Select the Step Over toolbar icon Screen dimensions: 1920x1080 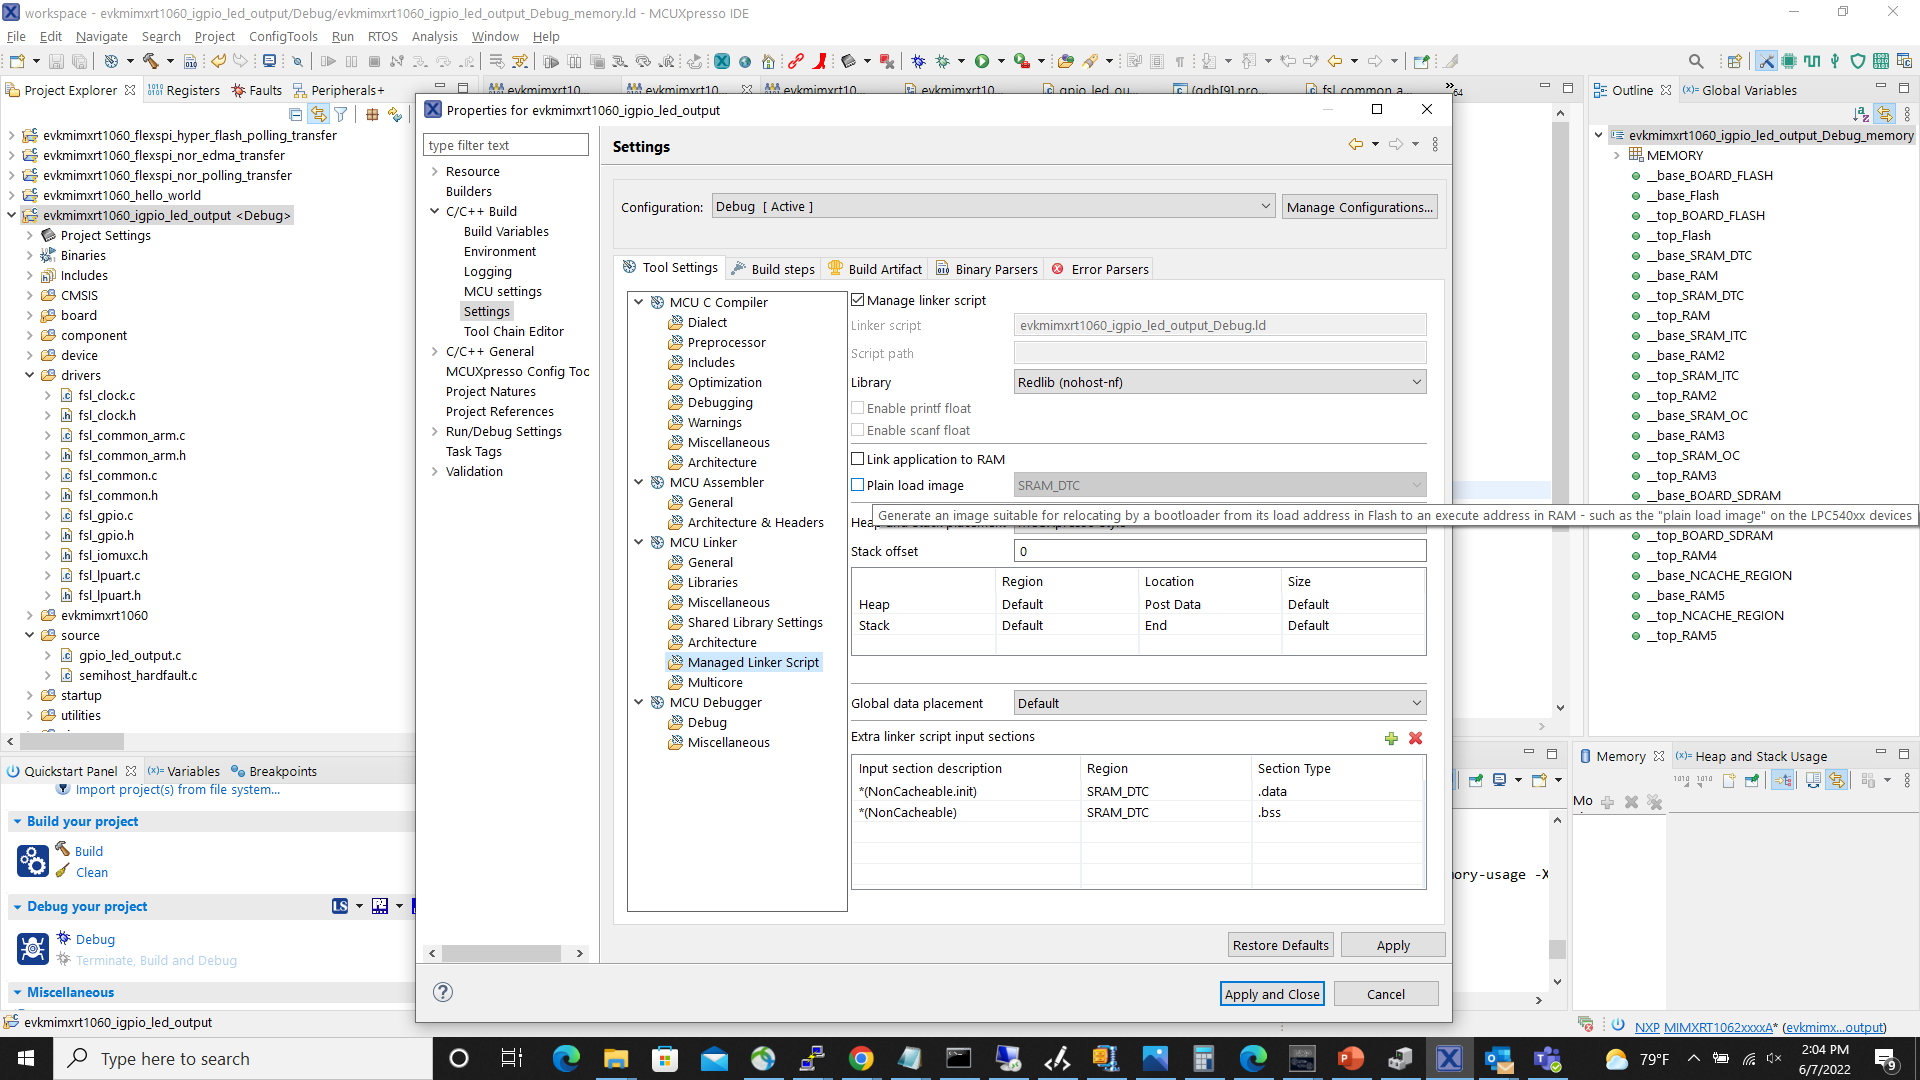point(442,61)
